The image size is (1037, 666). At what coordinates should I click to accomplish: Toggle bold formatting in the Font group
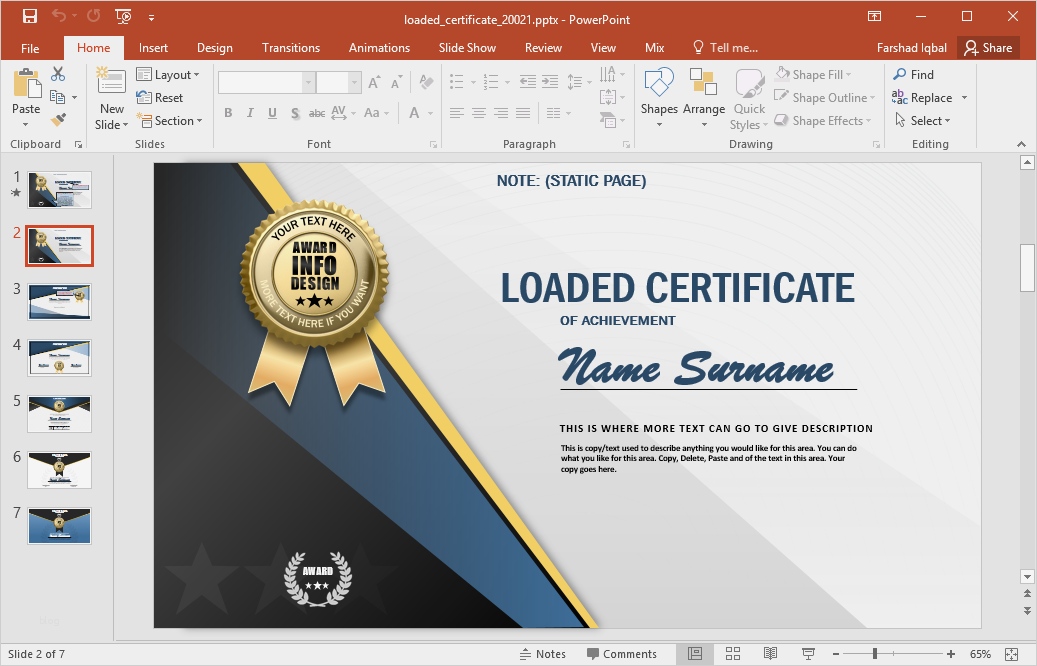pyautogui.click(x=228, y=113)
